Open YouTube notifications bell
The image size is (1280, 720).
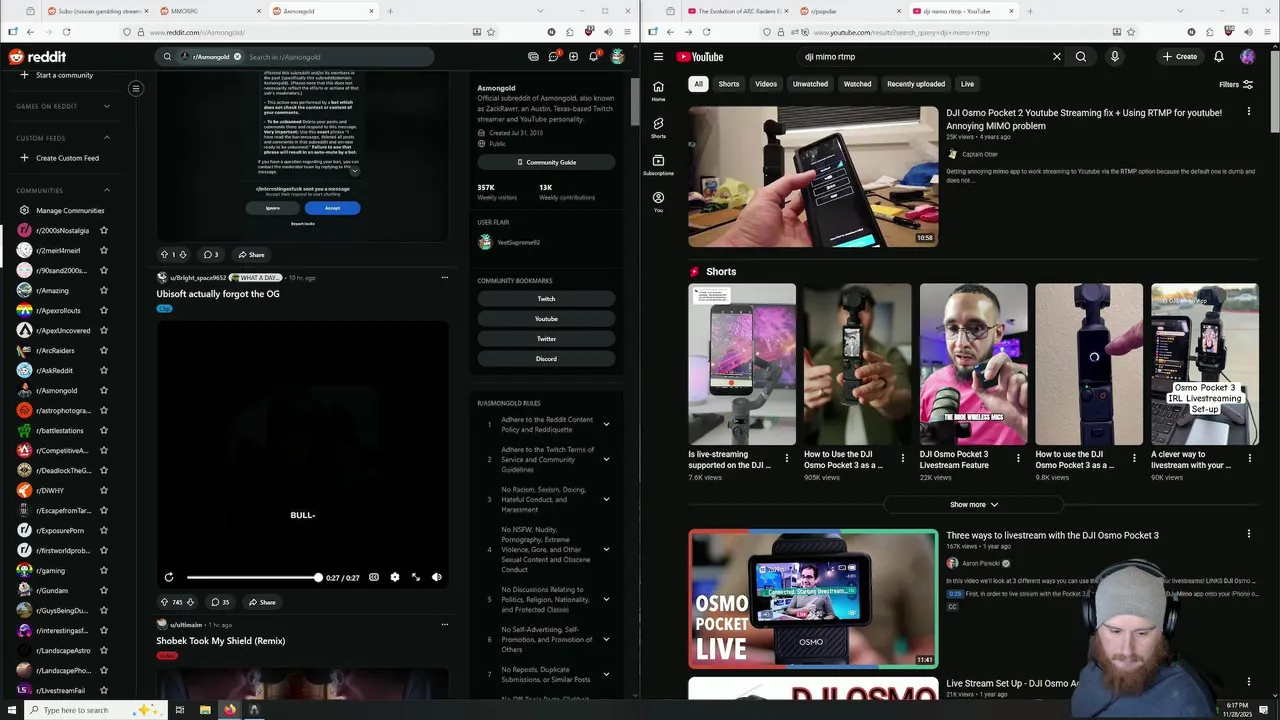[1219, 57]
